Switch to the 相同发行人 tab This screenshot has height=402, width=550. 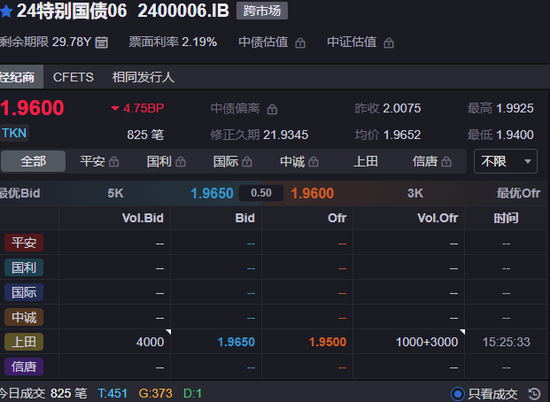143,77
